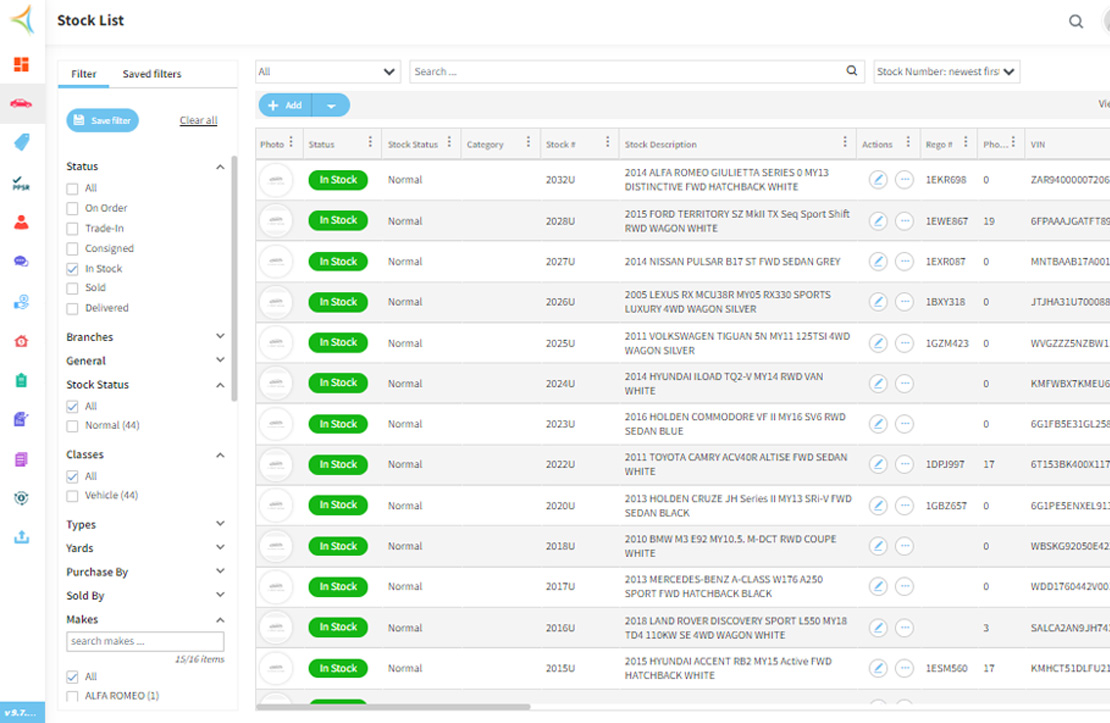Check the Consigned checkbox
Image resolution: width=1110 pixels, height=723 pixels.
tap(72, 249)
